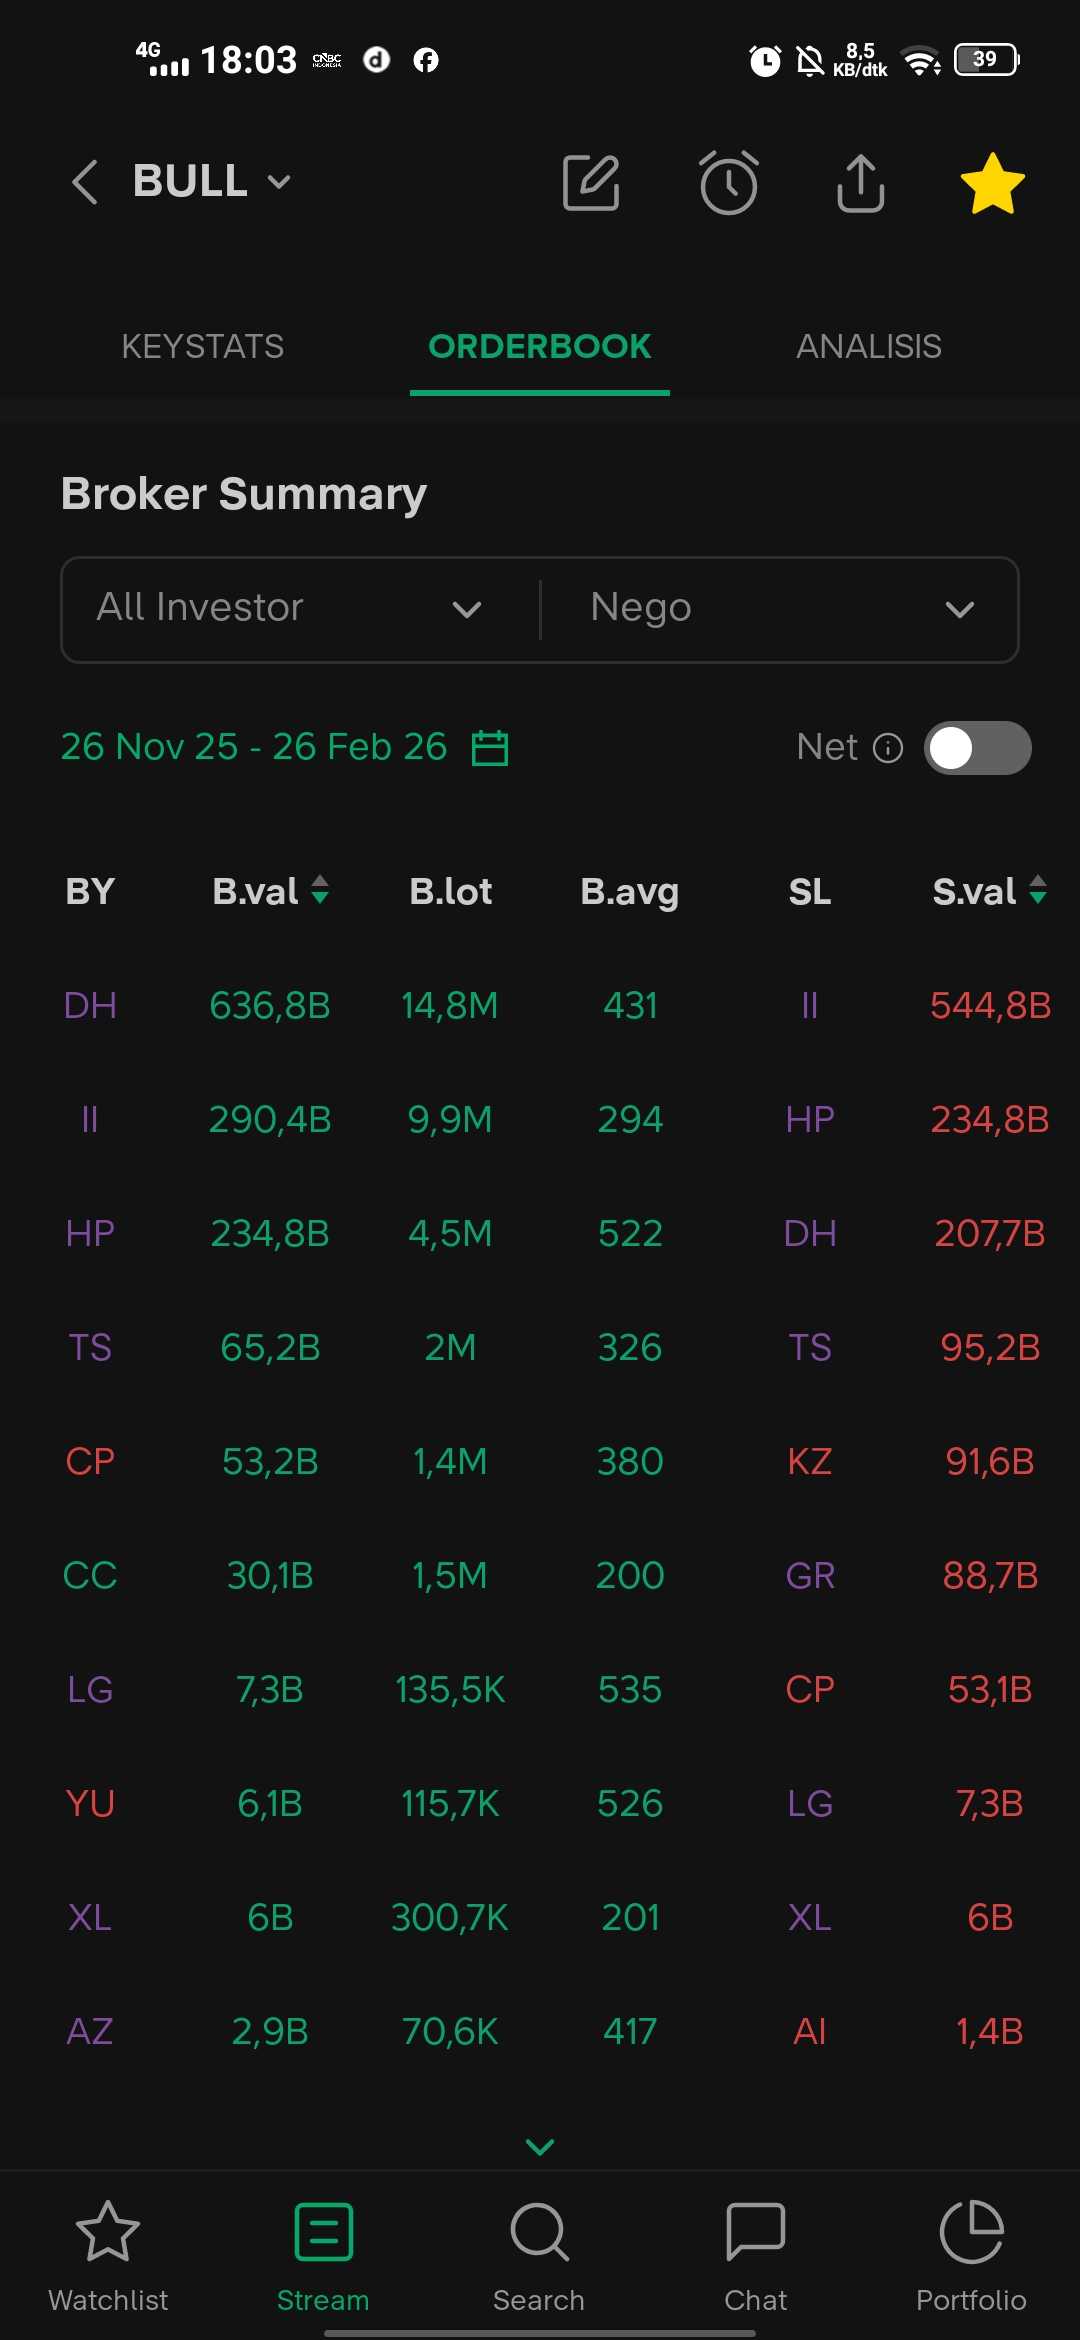Open the calendar date picker icon
This screenshot has height=2340, width=1080.
490,748
